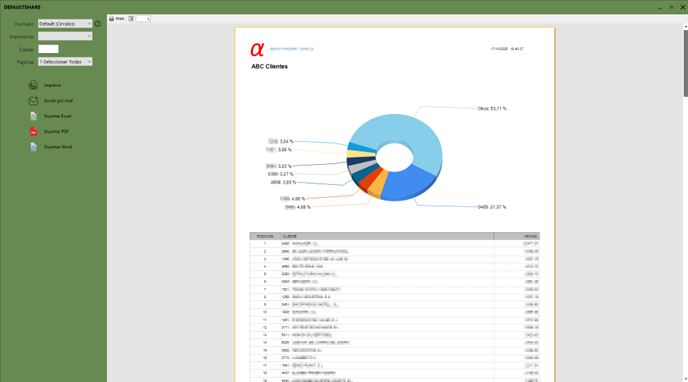The width and height of the screenshot is (688, 382).
Task: Click the 3,23 % chart label
Action: point(279,166)
